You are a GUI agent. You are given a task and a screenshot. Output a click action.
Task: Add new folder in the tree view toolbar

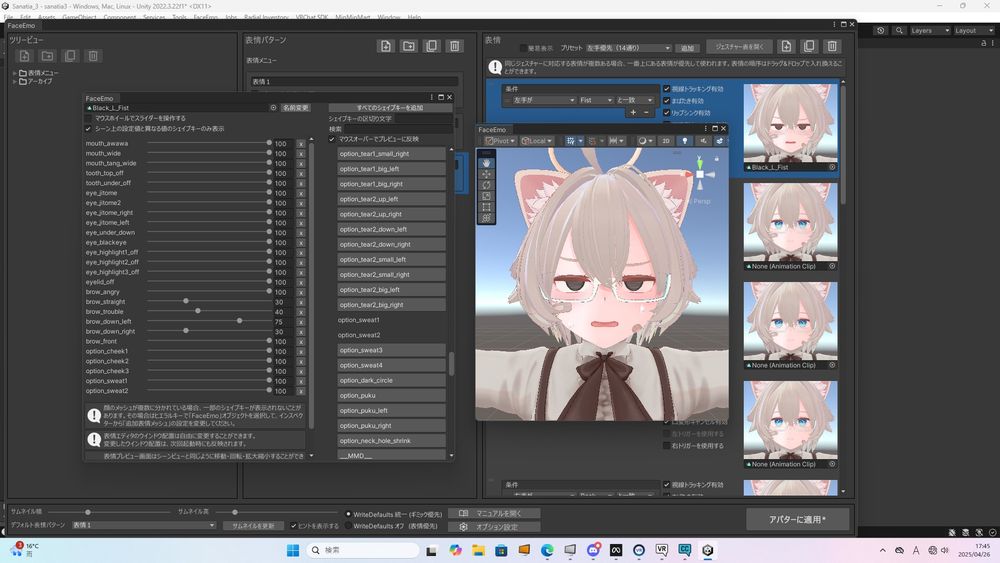pos(47,56)
